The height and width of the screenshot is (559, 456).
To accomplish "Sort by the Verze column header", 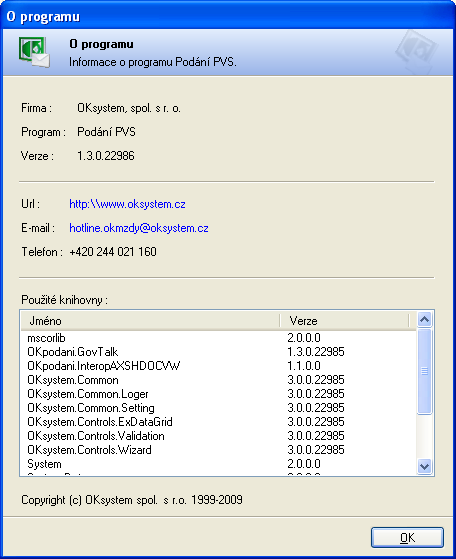I will (344, 320).
